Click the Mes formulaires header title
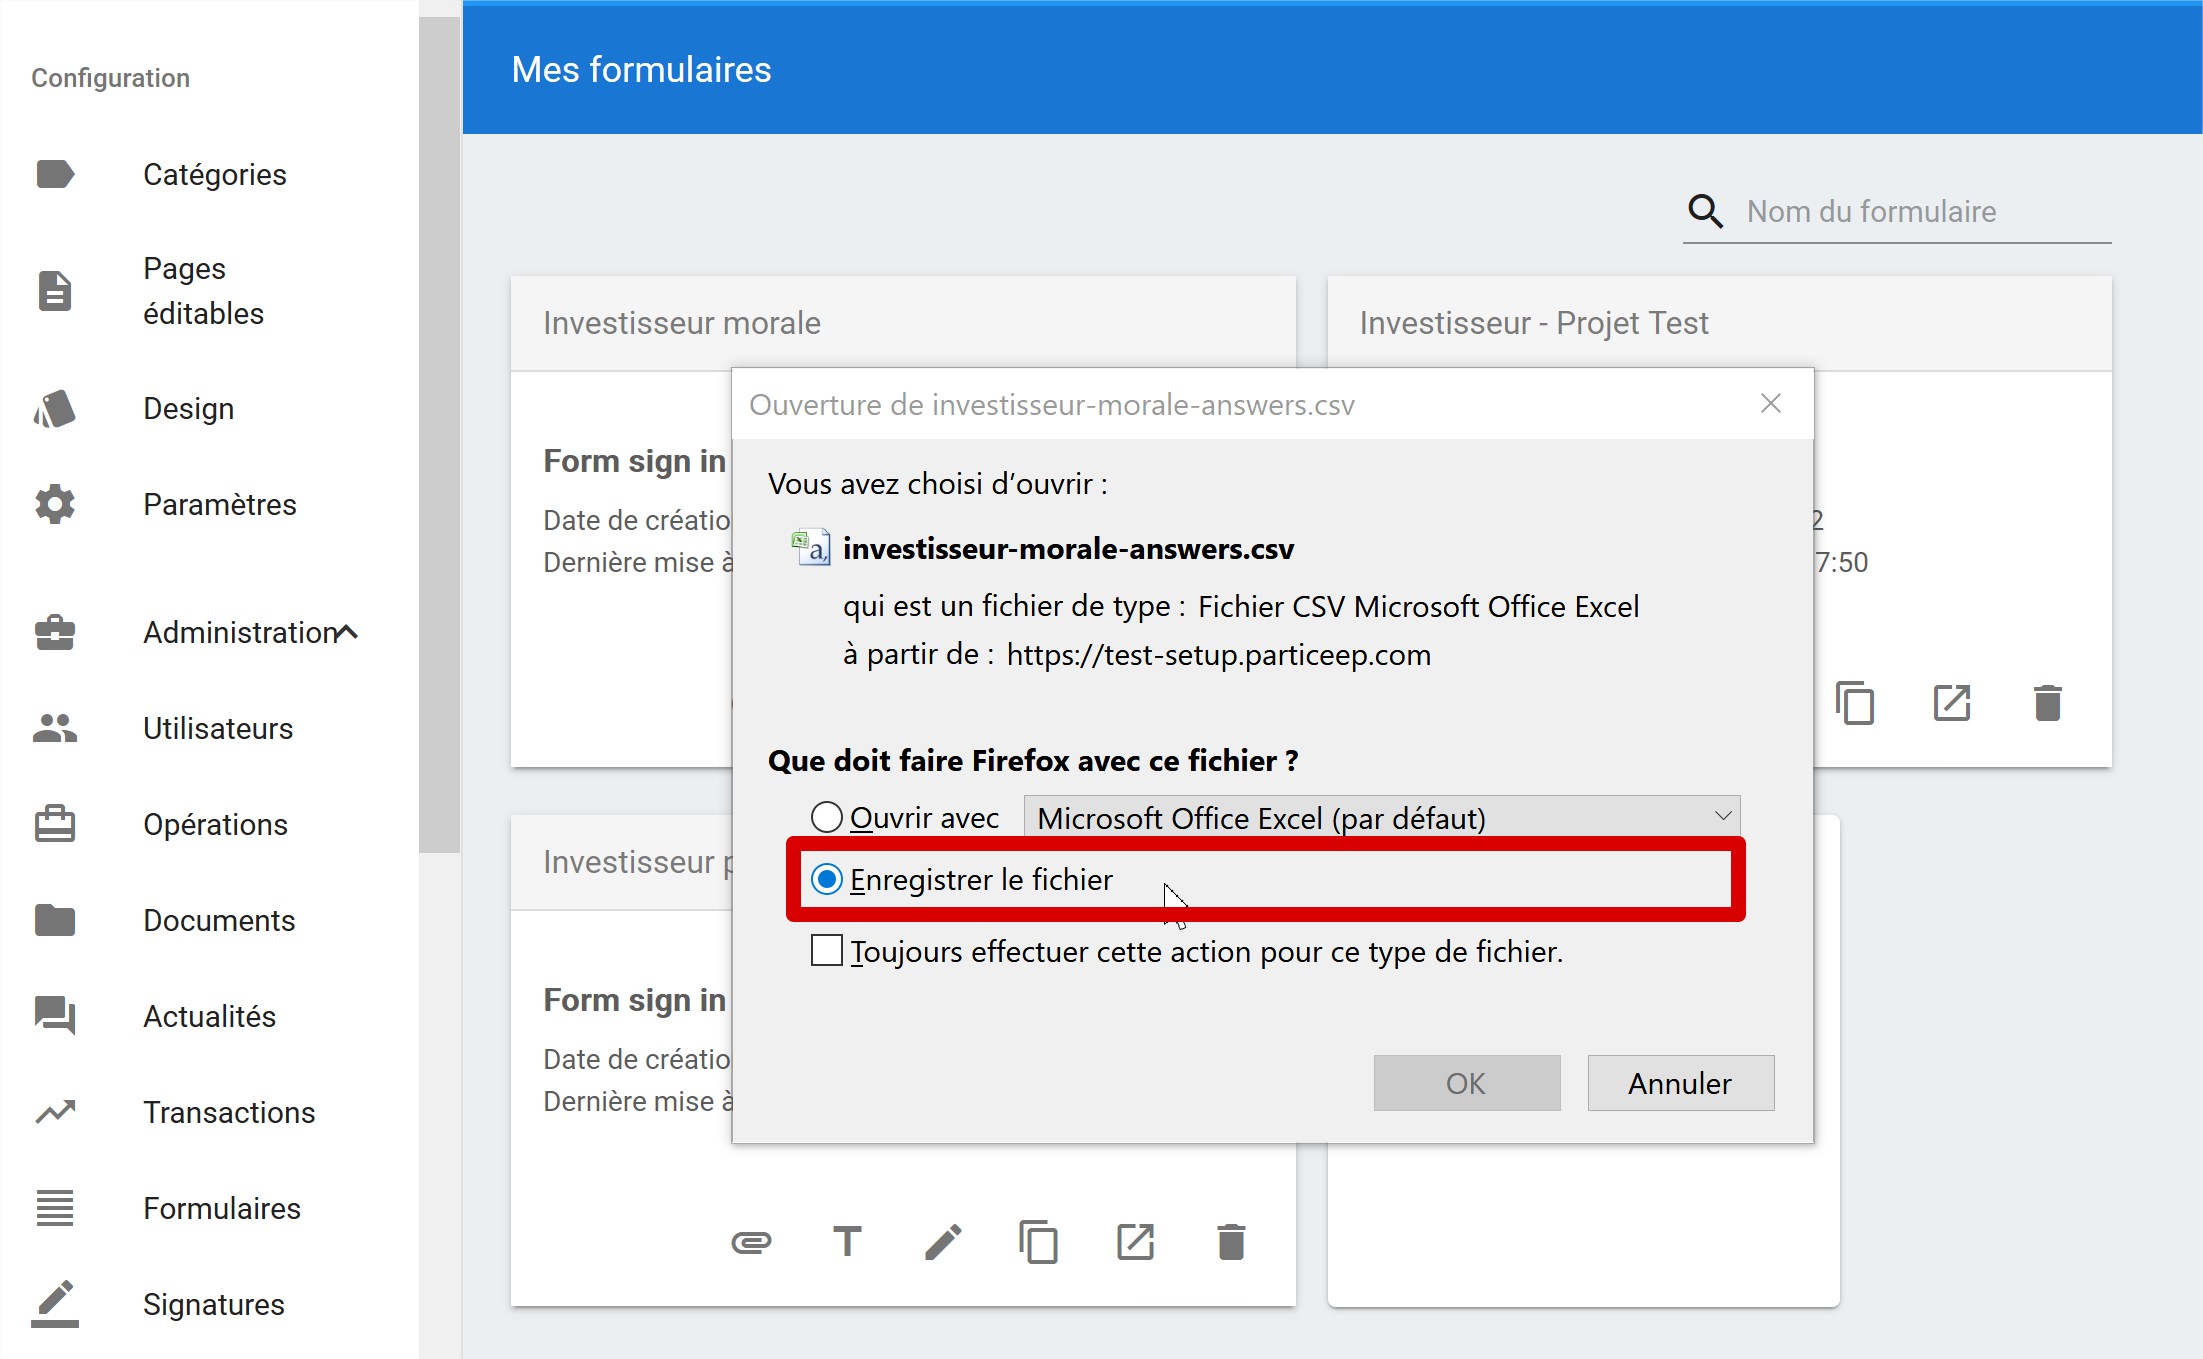This screenshot has width=2203, height=1359. (641, 69)
